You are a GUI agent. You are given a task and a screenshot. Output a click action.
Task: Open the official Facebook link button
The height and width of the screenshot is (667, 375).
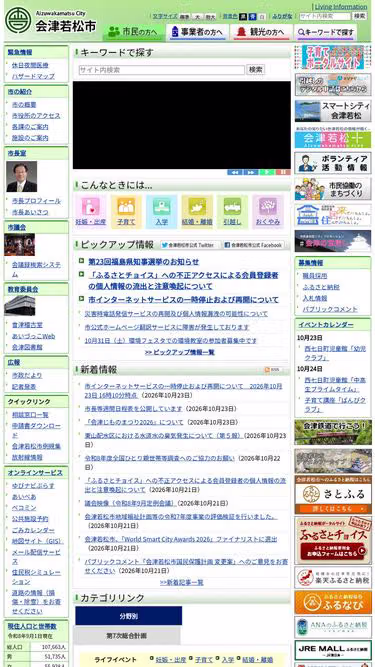(253, 245)
